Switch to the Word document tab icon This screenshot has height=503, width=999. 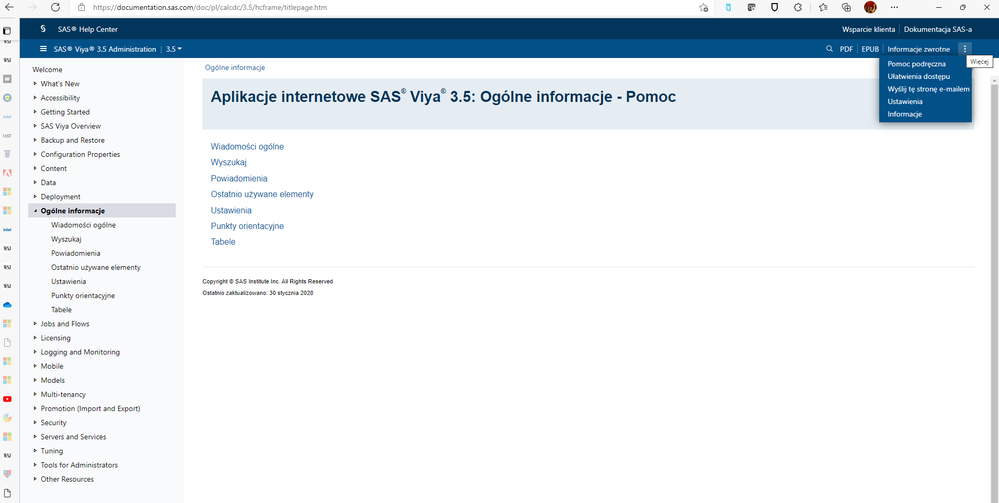tap(7, 78)
